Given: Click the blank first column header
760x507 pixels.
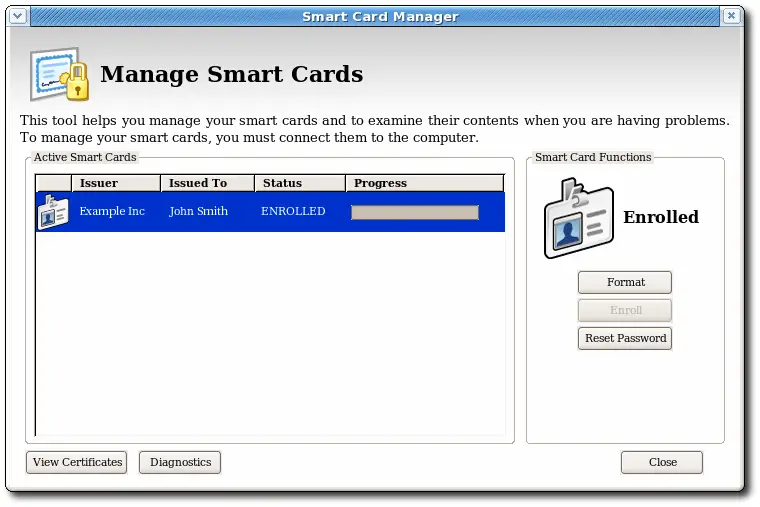Looking at the screenshot, I should pos(54,183).
